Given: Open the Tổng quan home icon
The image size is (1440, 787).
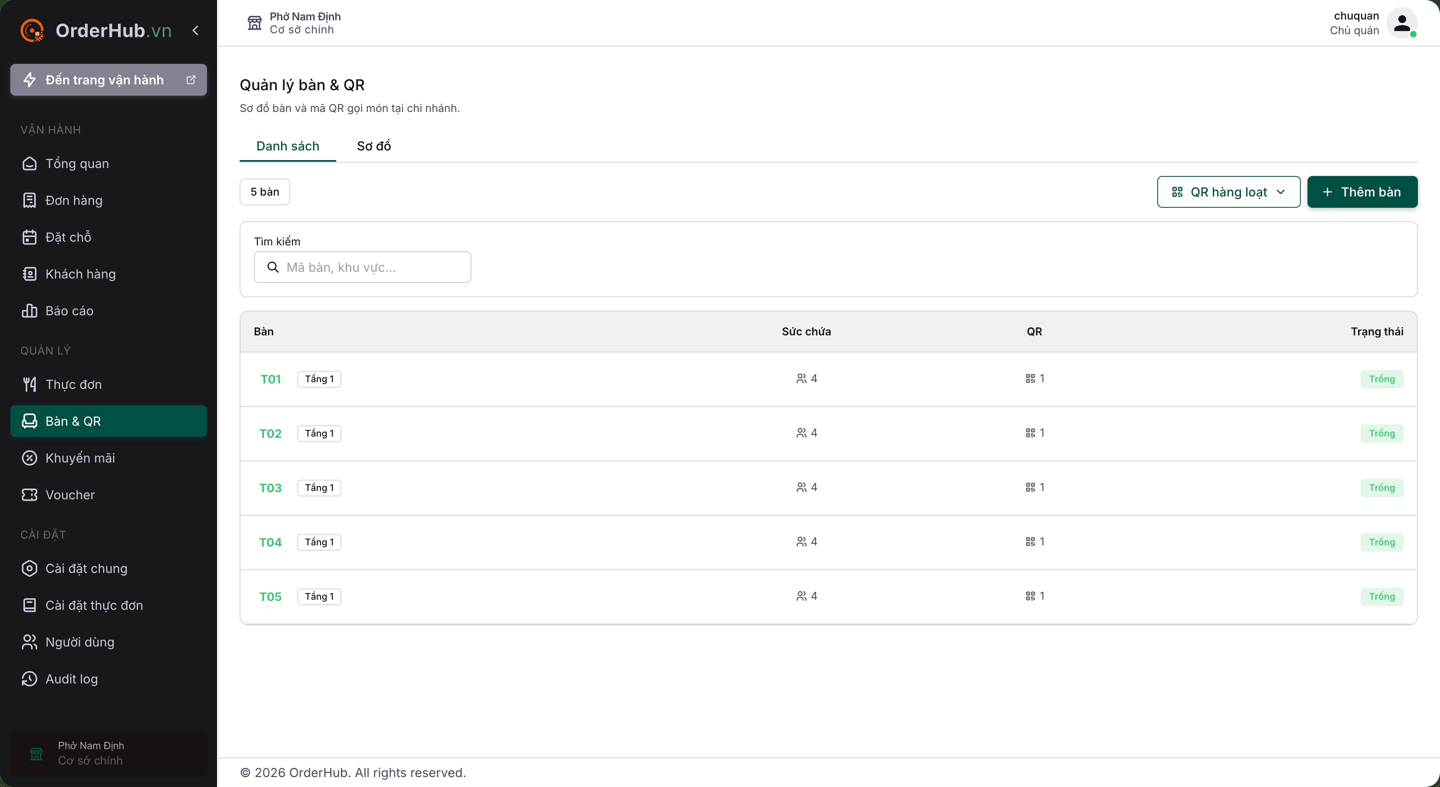Looking at the screenshot, I should click(29, 164).
